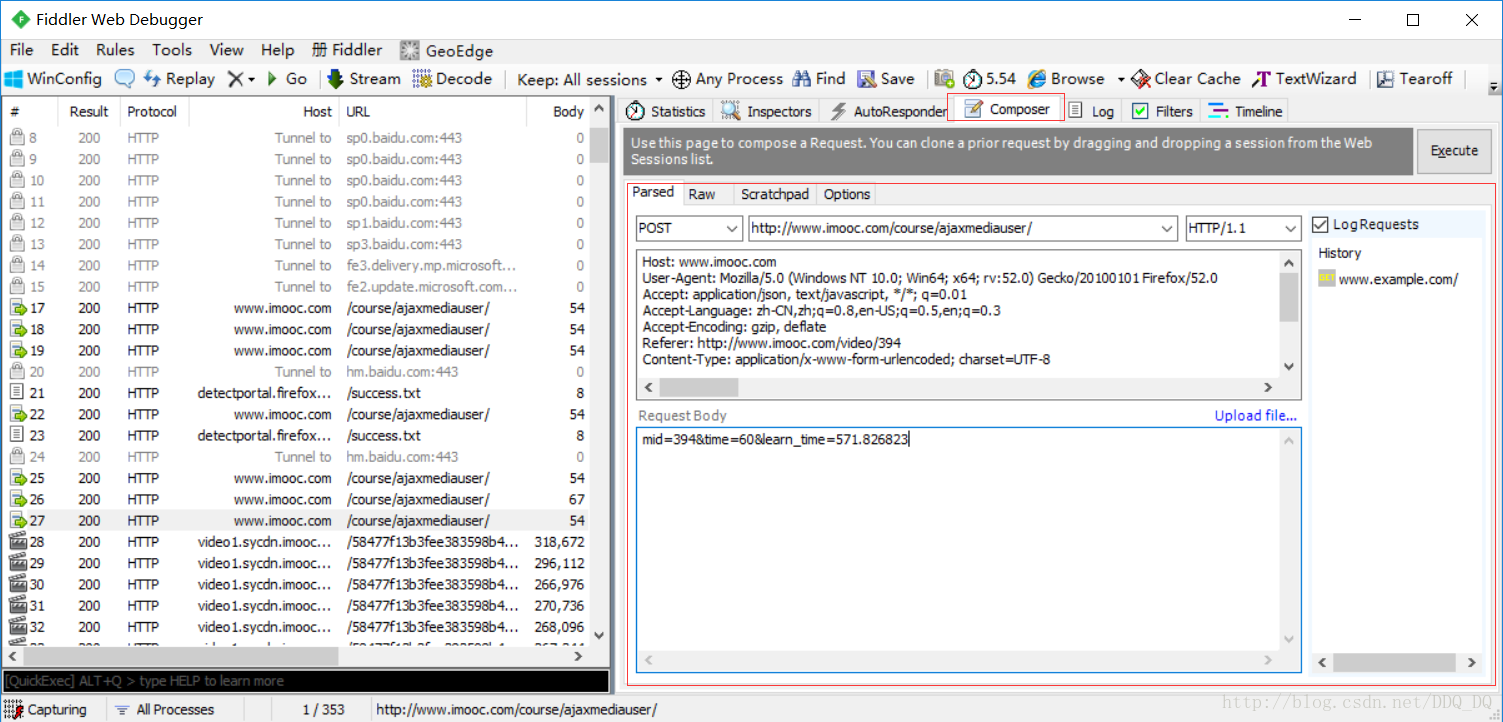
Task: Click the QuickExec command box
Action: pos(305,681)
